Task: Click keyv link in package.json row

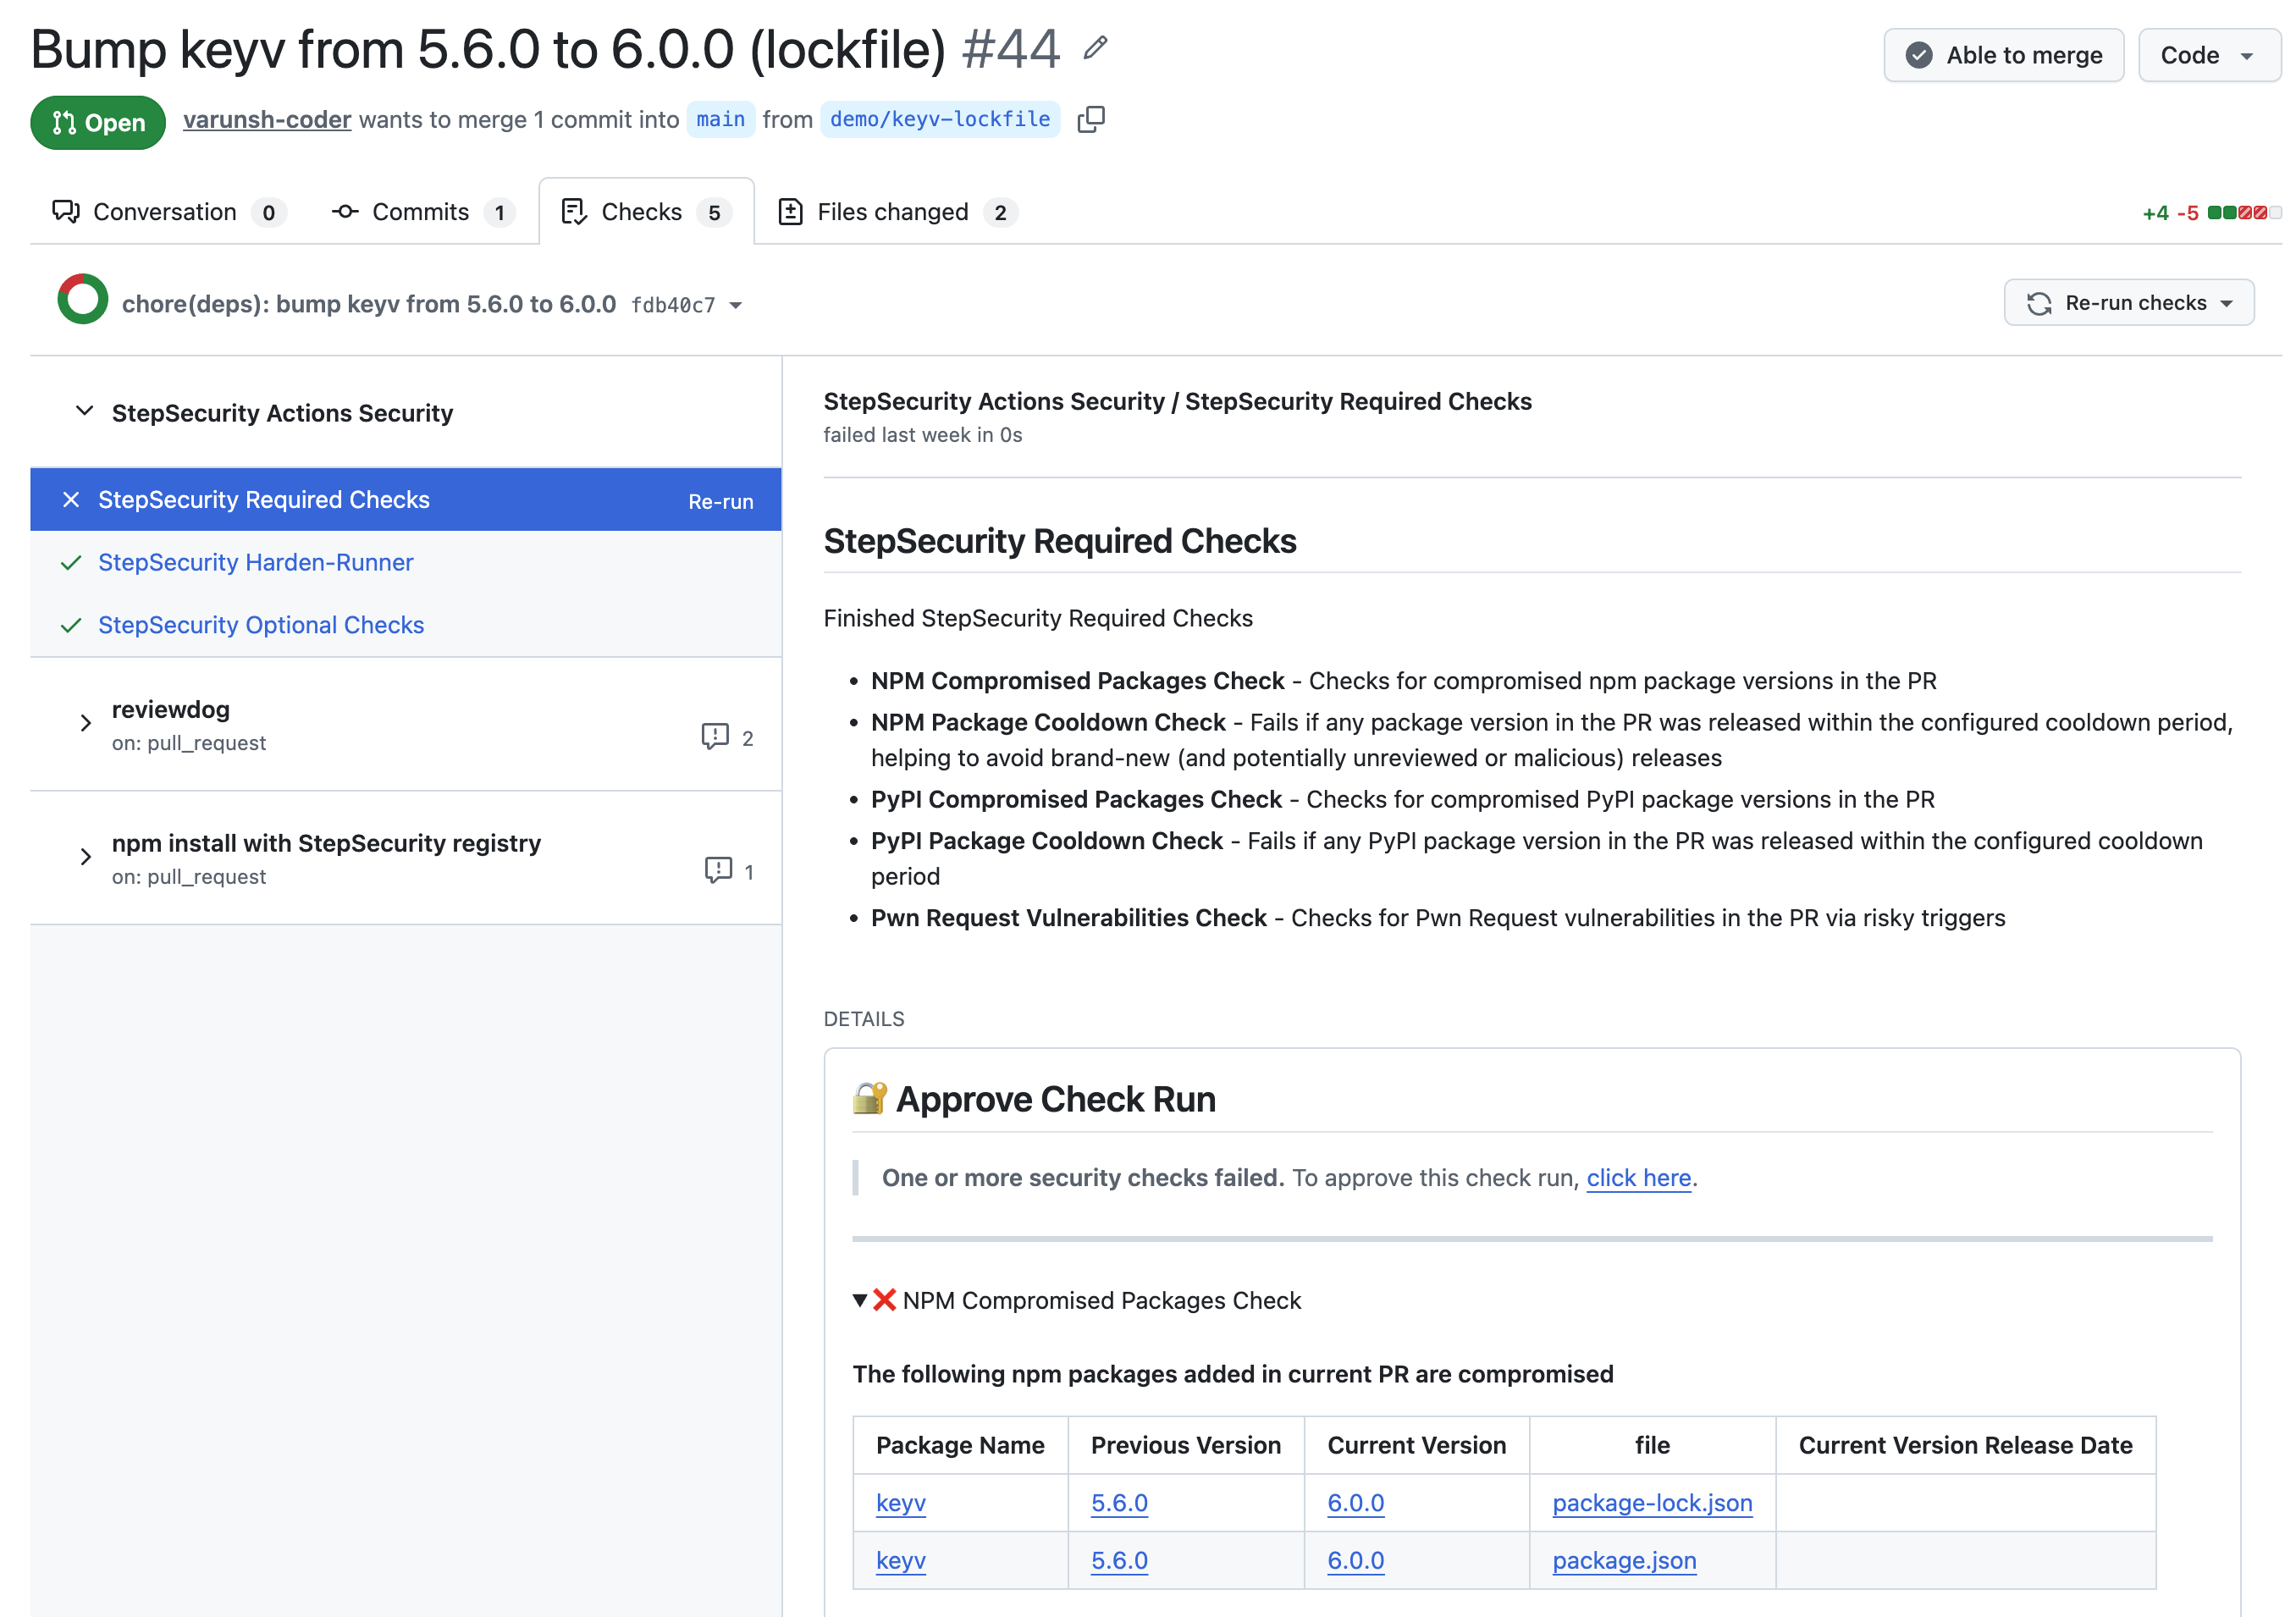Action: (901, 1560)
